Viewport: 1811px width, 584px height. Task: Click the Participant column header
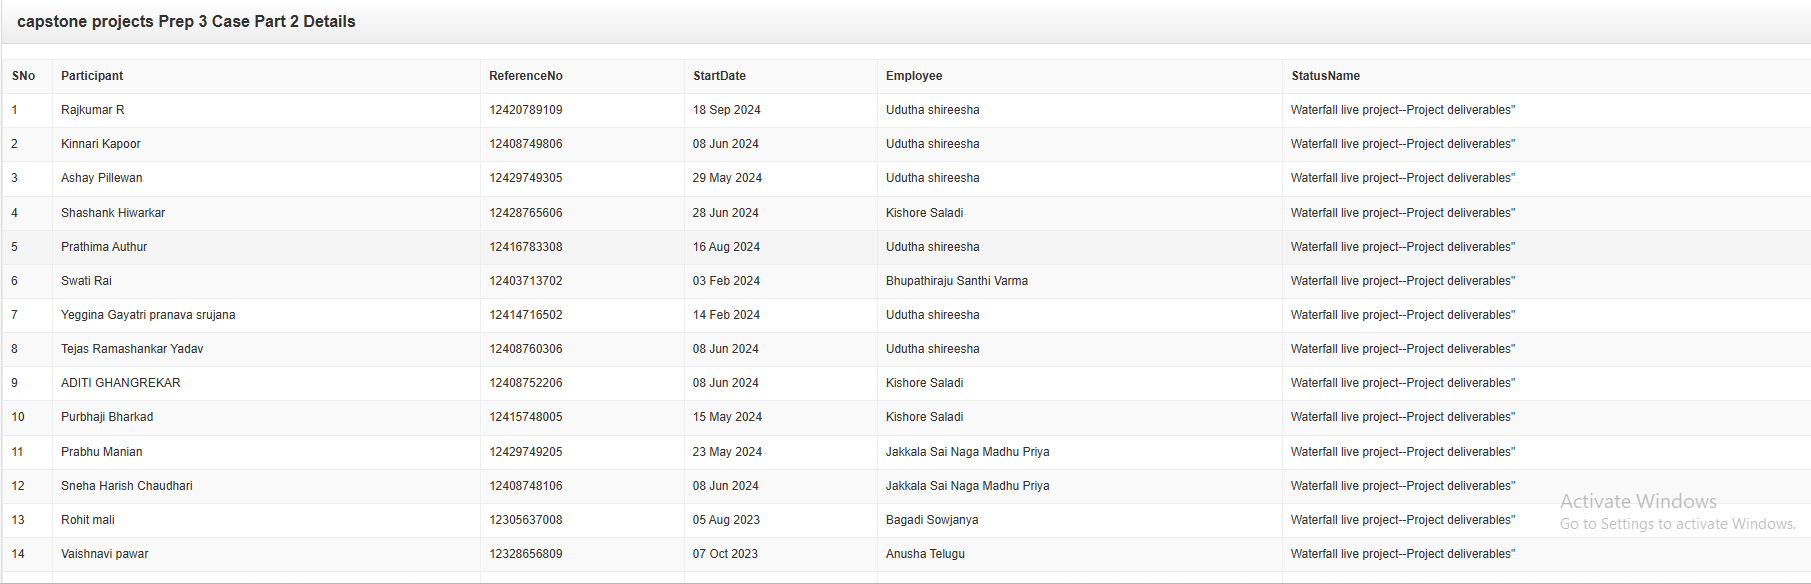[x=92, y=76]
